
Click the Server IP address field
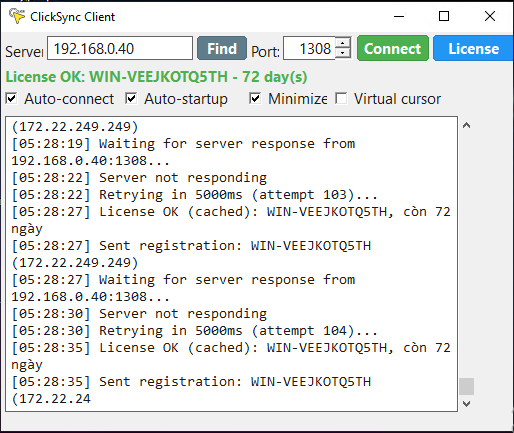(120, 48)
